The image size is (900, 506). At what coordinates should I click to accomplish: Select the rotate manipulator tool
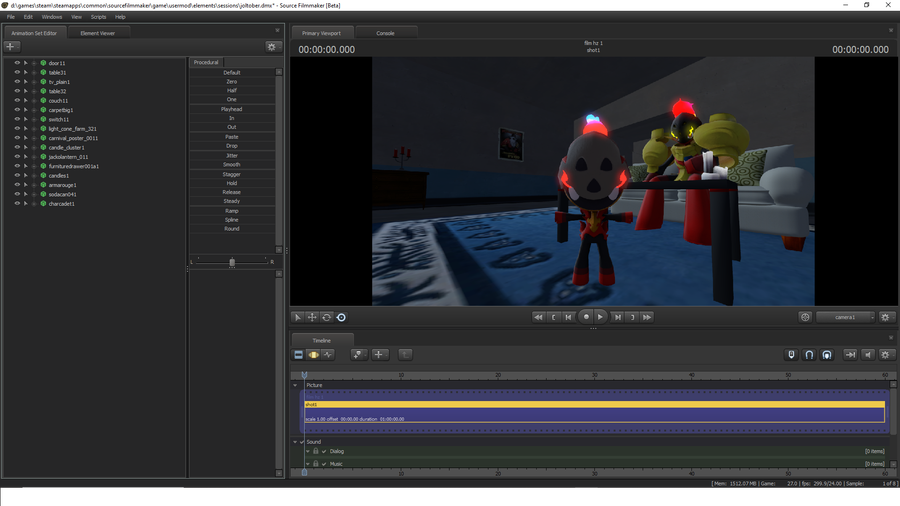tap(327, 317)
